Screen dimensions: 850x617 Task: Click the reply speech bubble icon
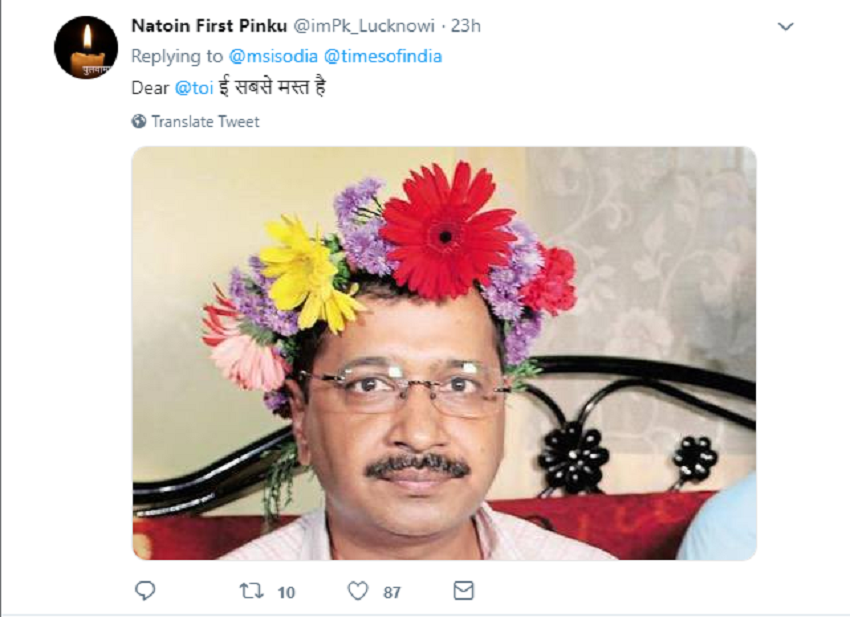145,591
